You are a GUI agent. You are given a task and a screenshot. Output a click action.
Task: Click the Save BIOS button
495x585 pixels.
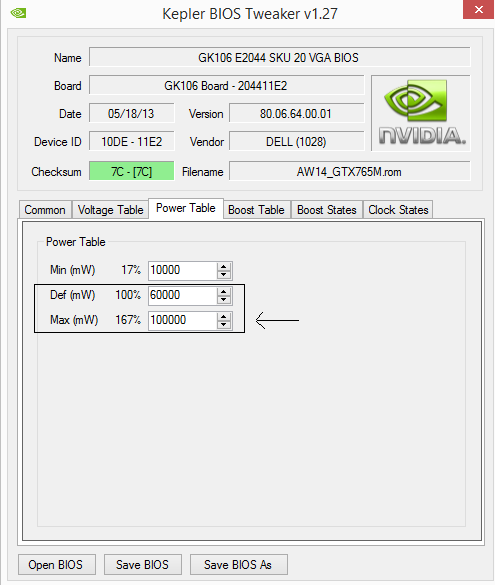click(x=142, y=564)
